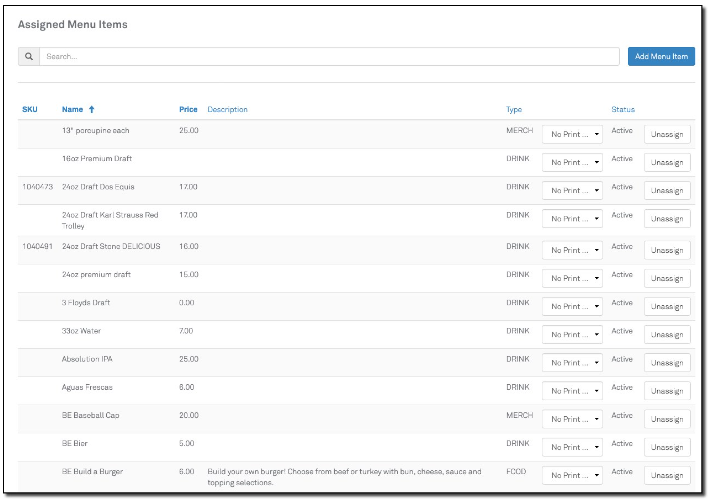Click the search magnifier icon

coord(29,57)
